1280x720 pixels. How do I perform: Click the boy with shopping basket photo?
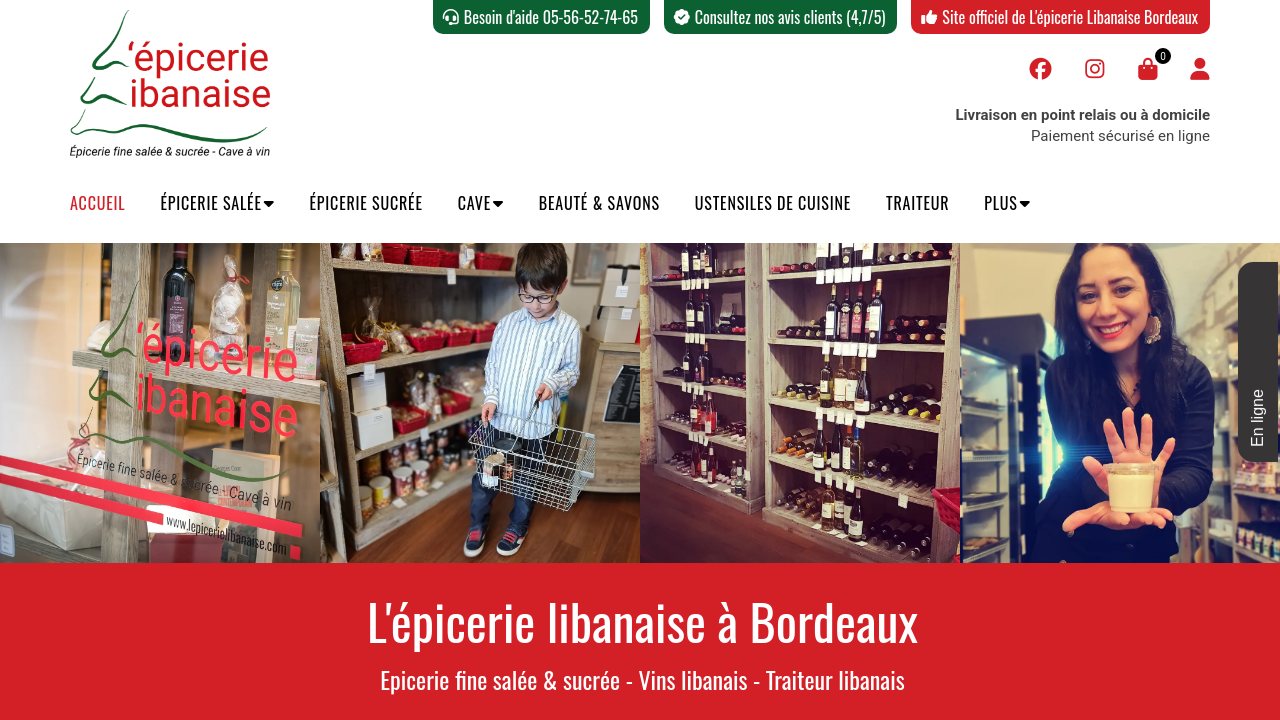tap(480, 403)
